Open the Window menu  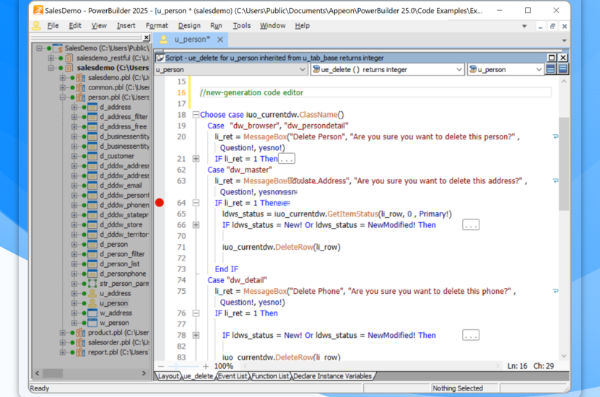(272, 26)
